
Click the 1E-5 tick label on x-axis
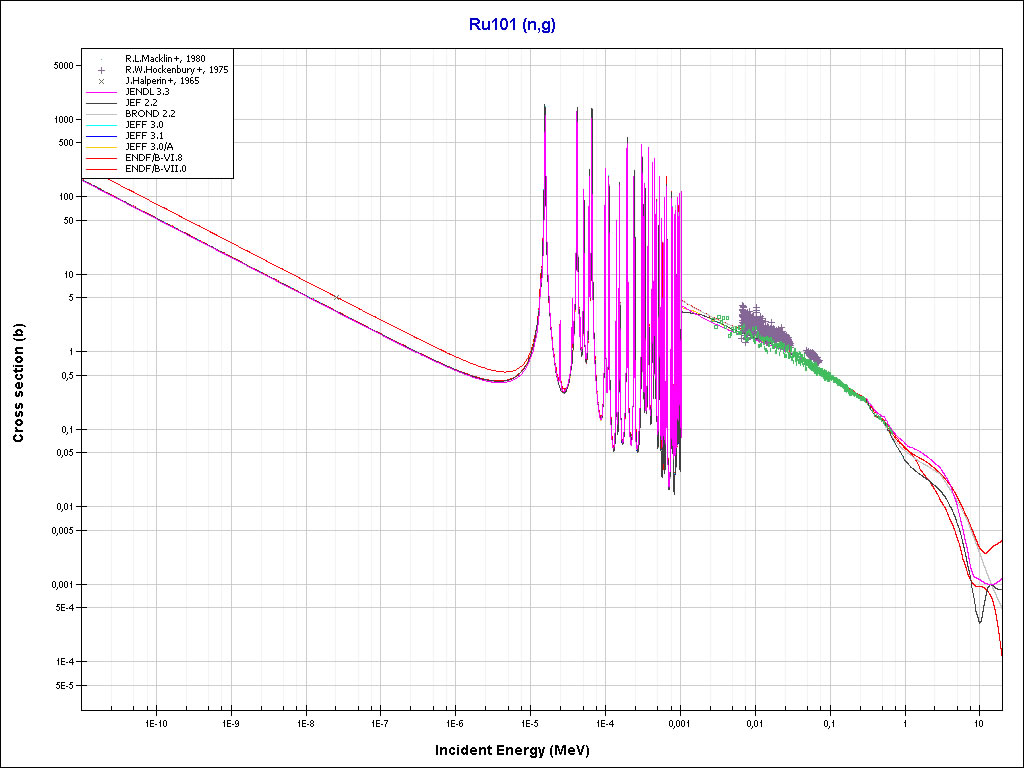click(530, 721)
